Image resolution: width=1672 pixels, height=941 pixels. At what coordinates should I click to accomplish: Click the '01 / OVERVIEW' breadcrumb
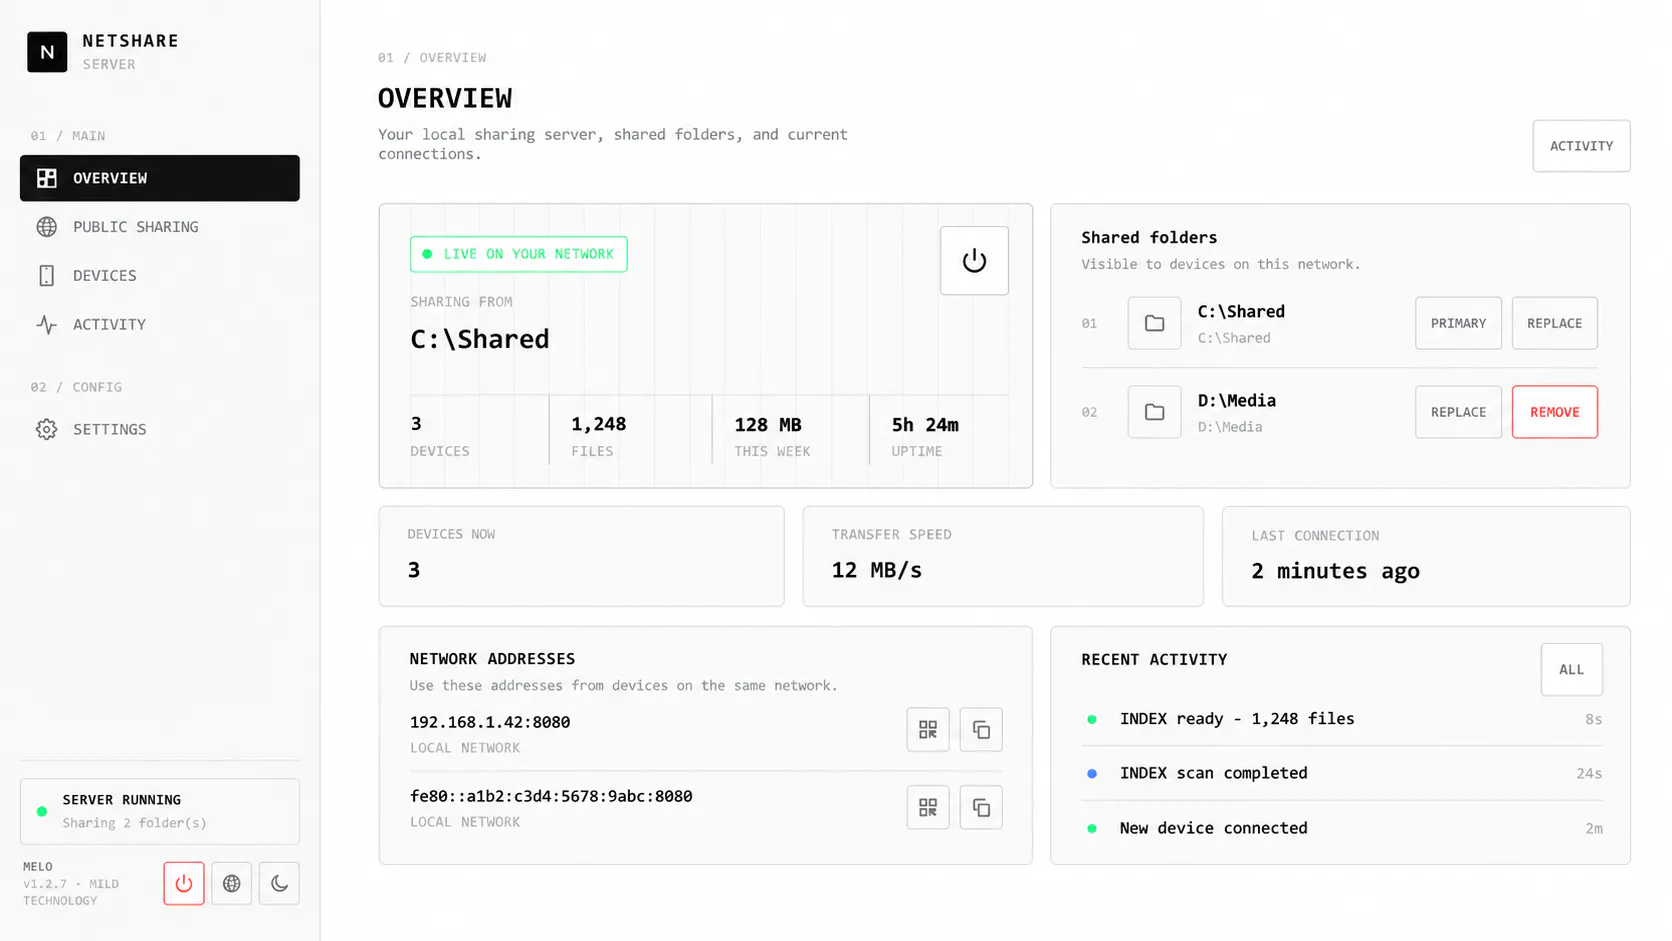pyautogui.click(x=432, y=58)
